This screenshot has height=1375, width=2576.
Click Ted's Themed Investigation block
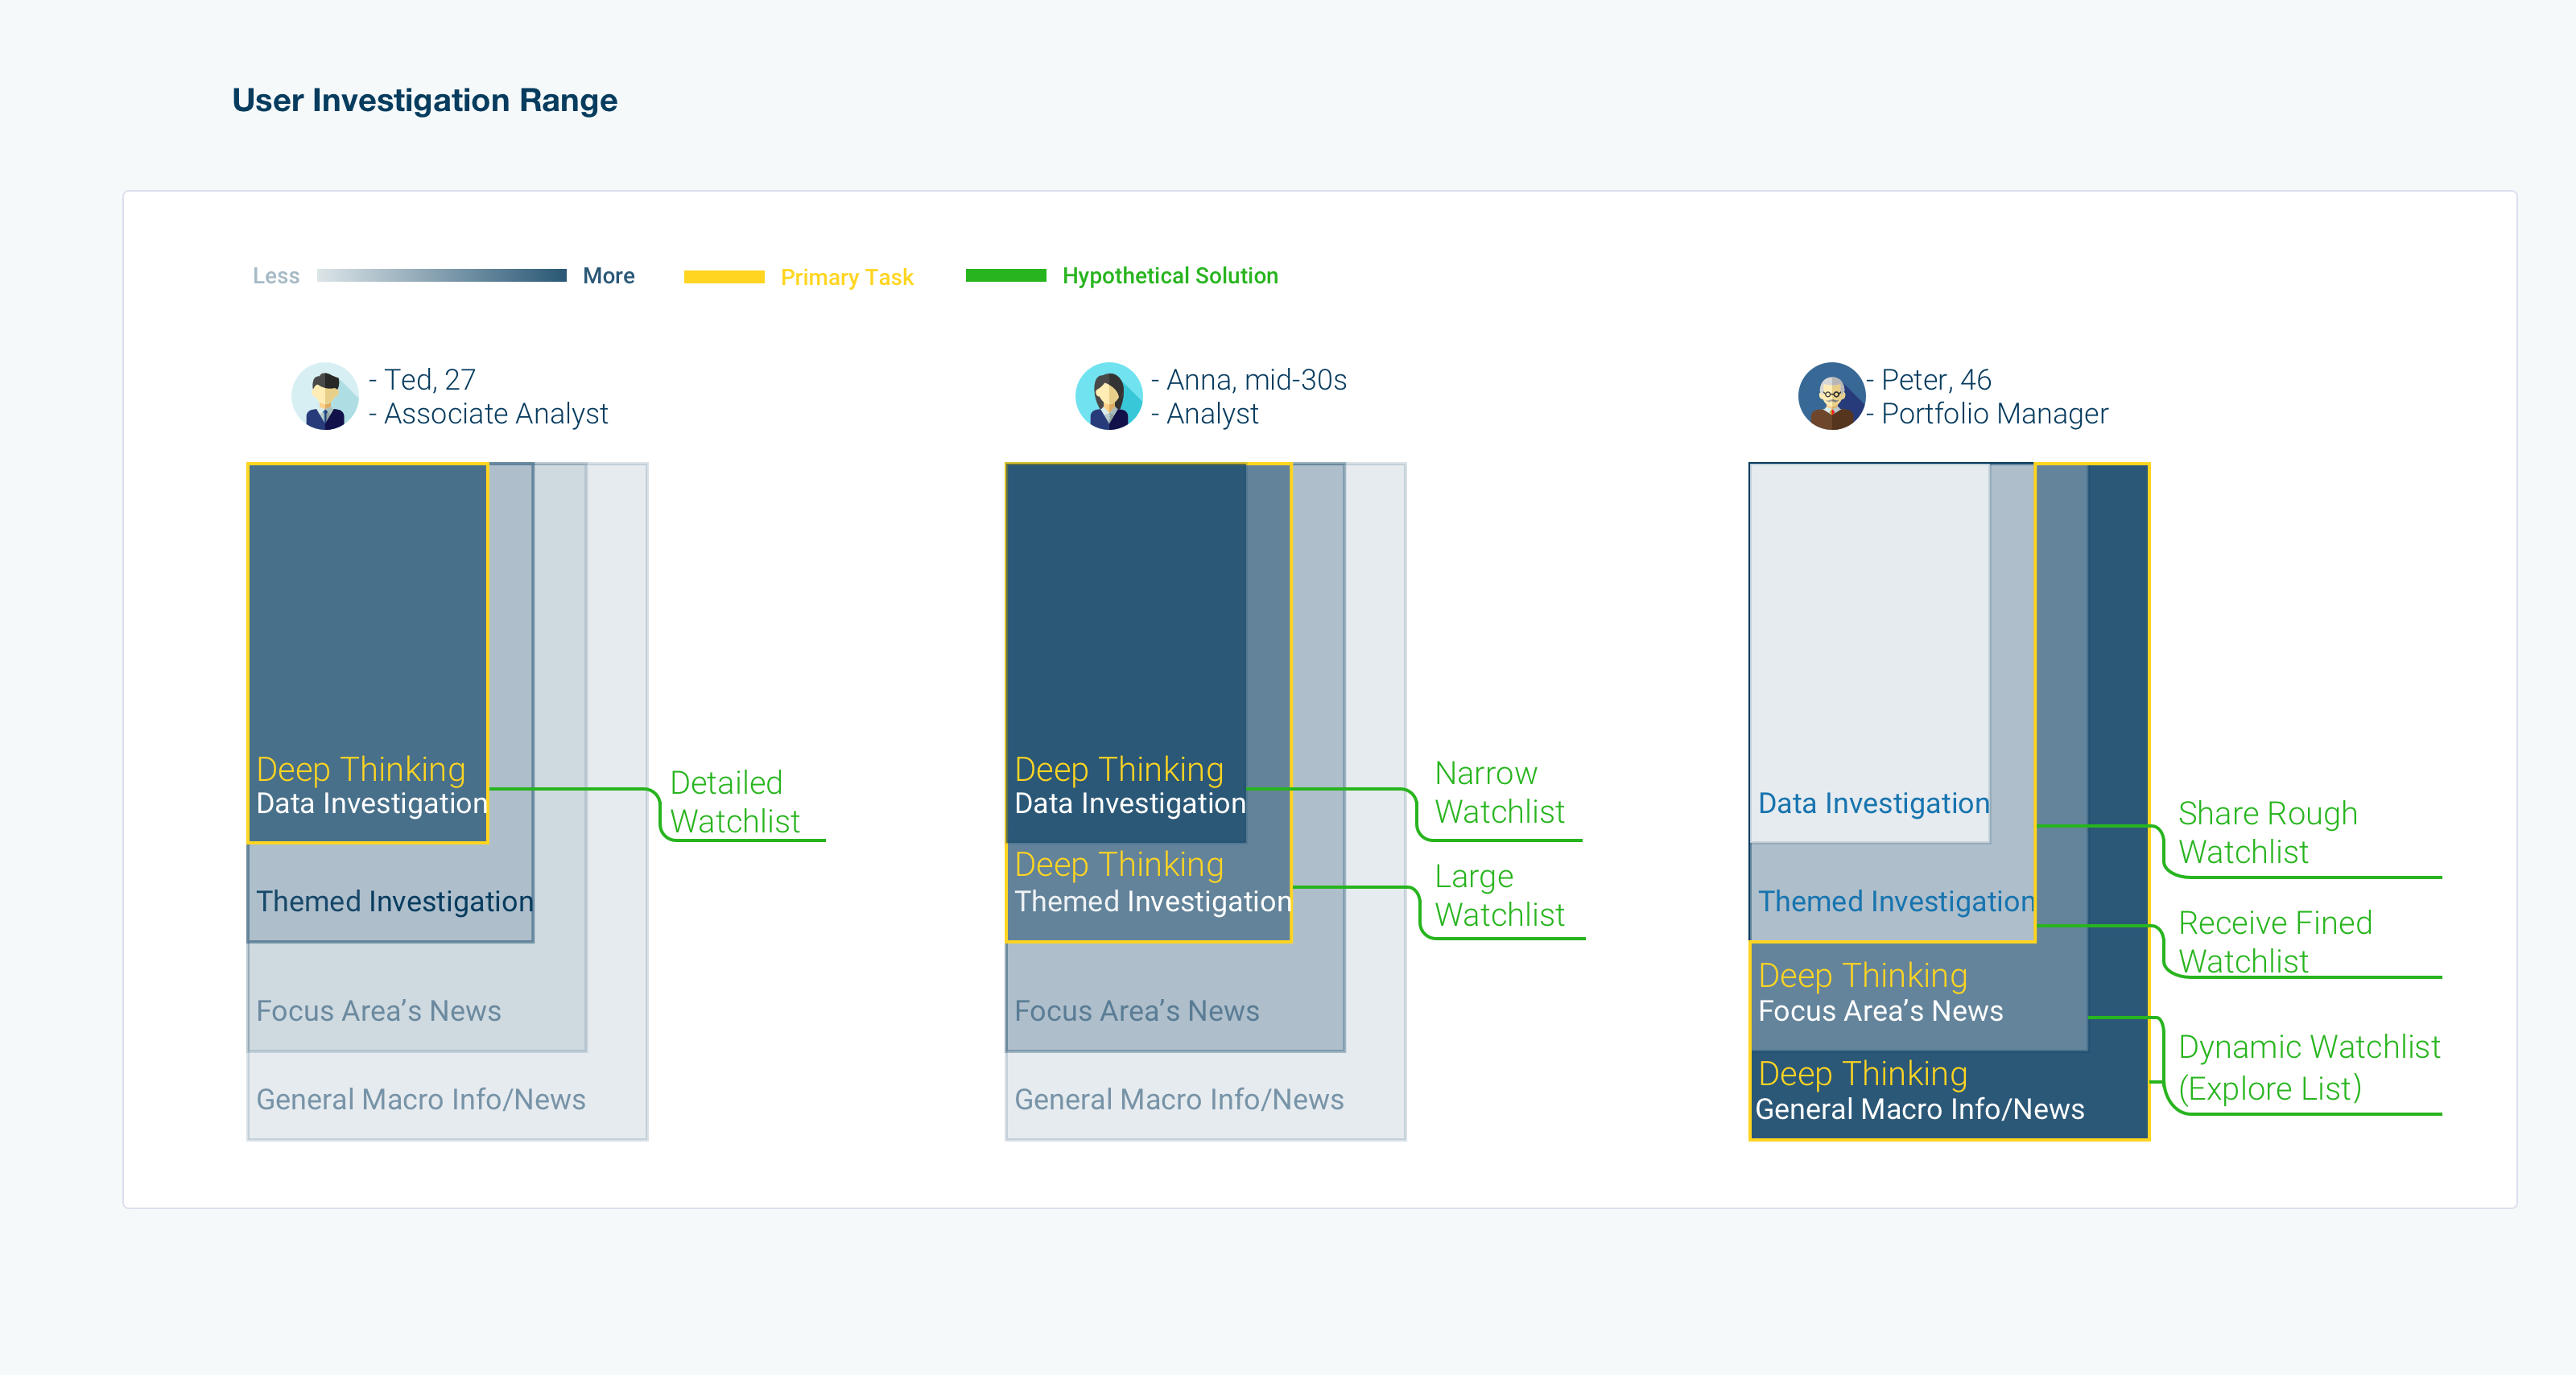(x=394, y=901)
